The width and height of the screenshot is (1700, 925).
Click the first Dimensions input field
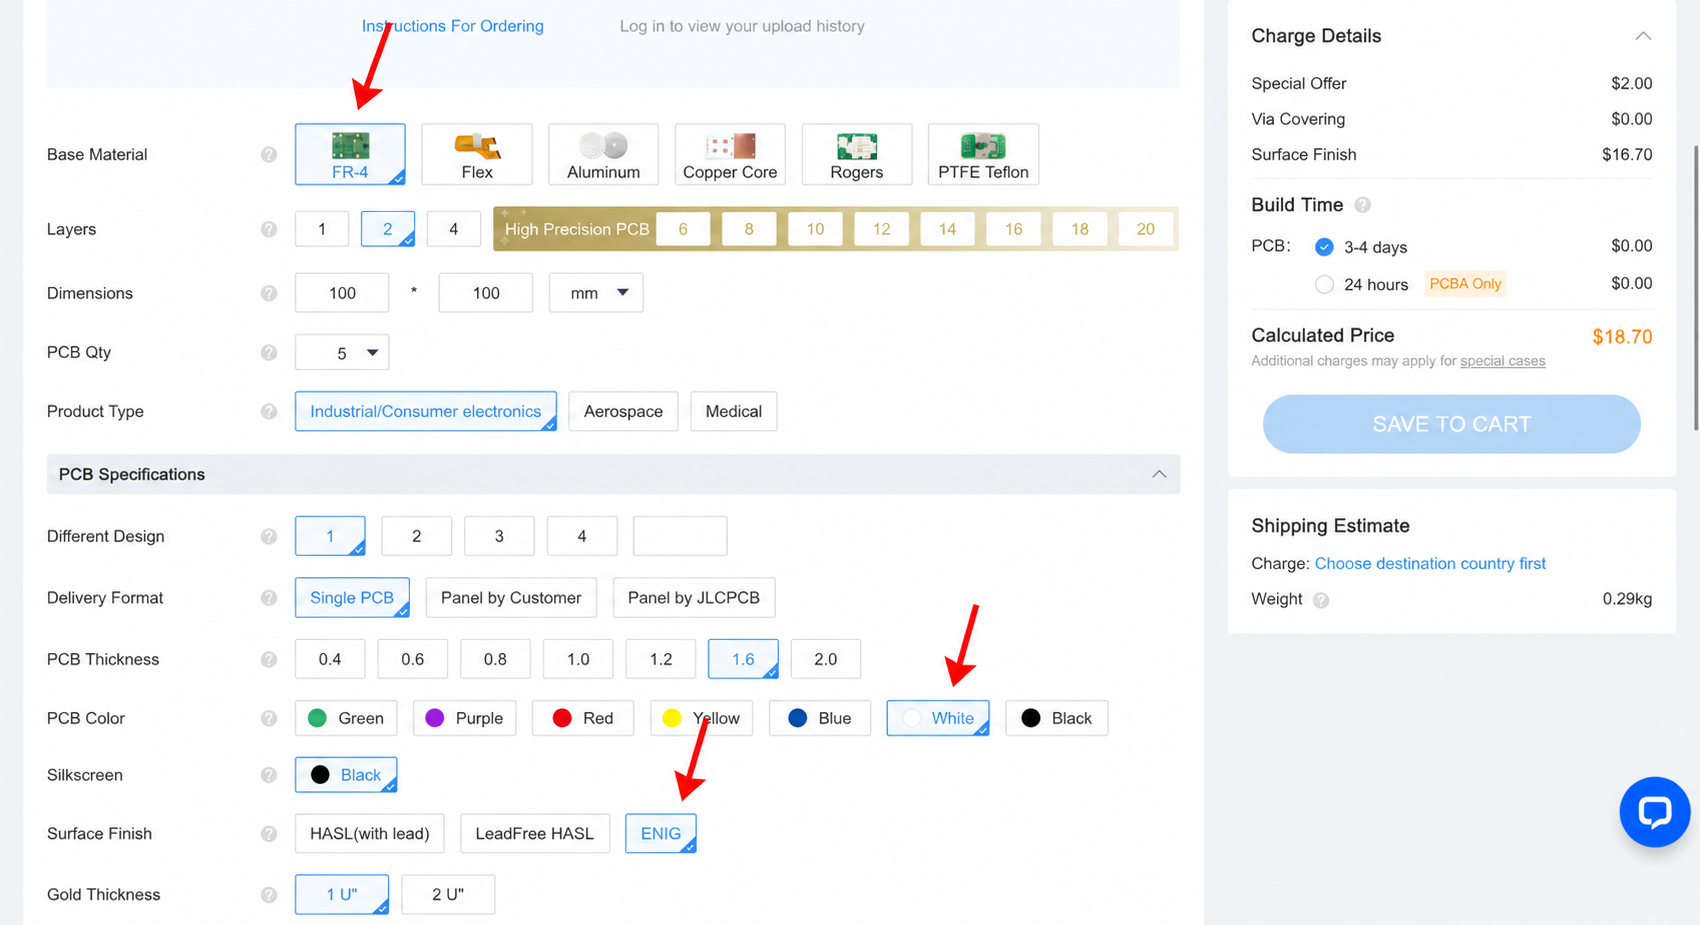342,293
